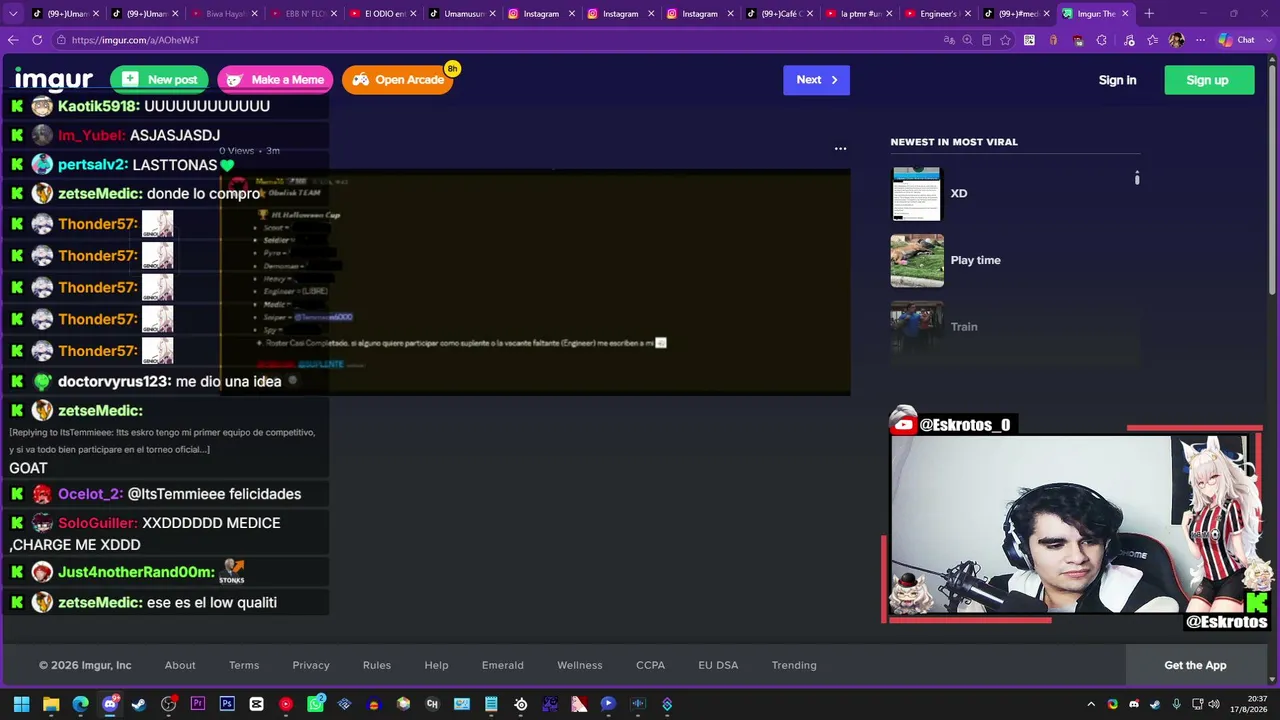Switch to the EBB N' FLOW tab
1280x720 pixels.
tap(305, 14)
